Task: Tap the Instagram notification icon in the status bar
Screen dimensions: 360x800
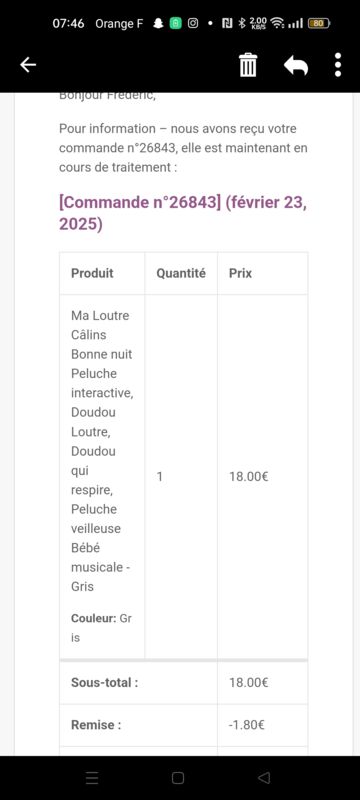Action: click(x=193, y=23)
